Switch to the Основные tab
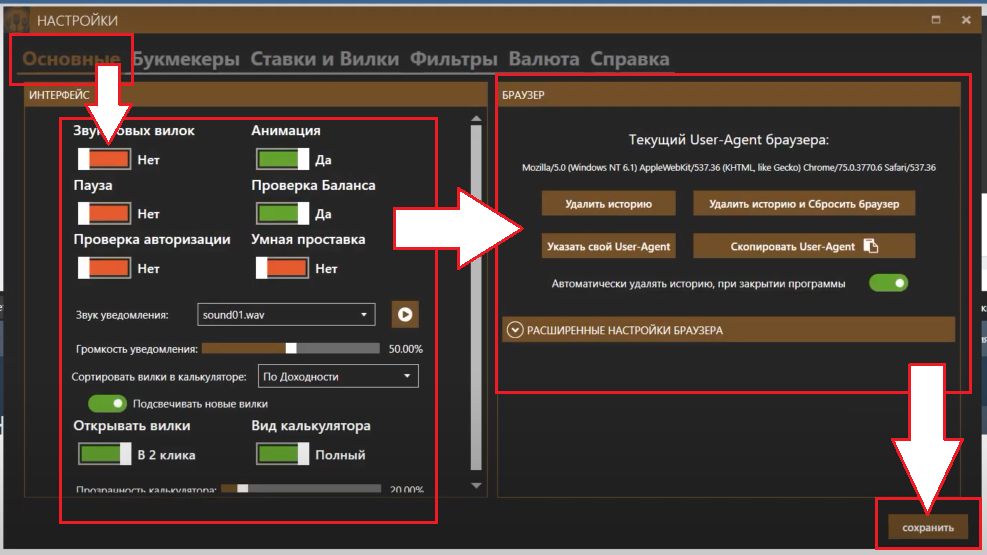 point(71,59)
